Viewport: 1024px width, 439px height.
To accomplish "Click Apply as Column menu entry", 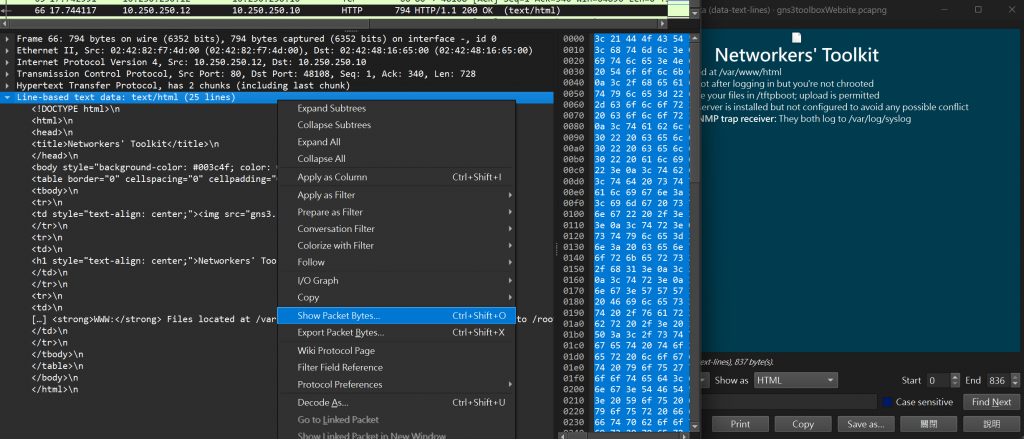I will [x=396, y=177].
